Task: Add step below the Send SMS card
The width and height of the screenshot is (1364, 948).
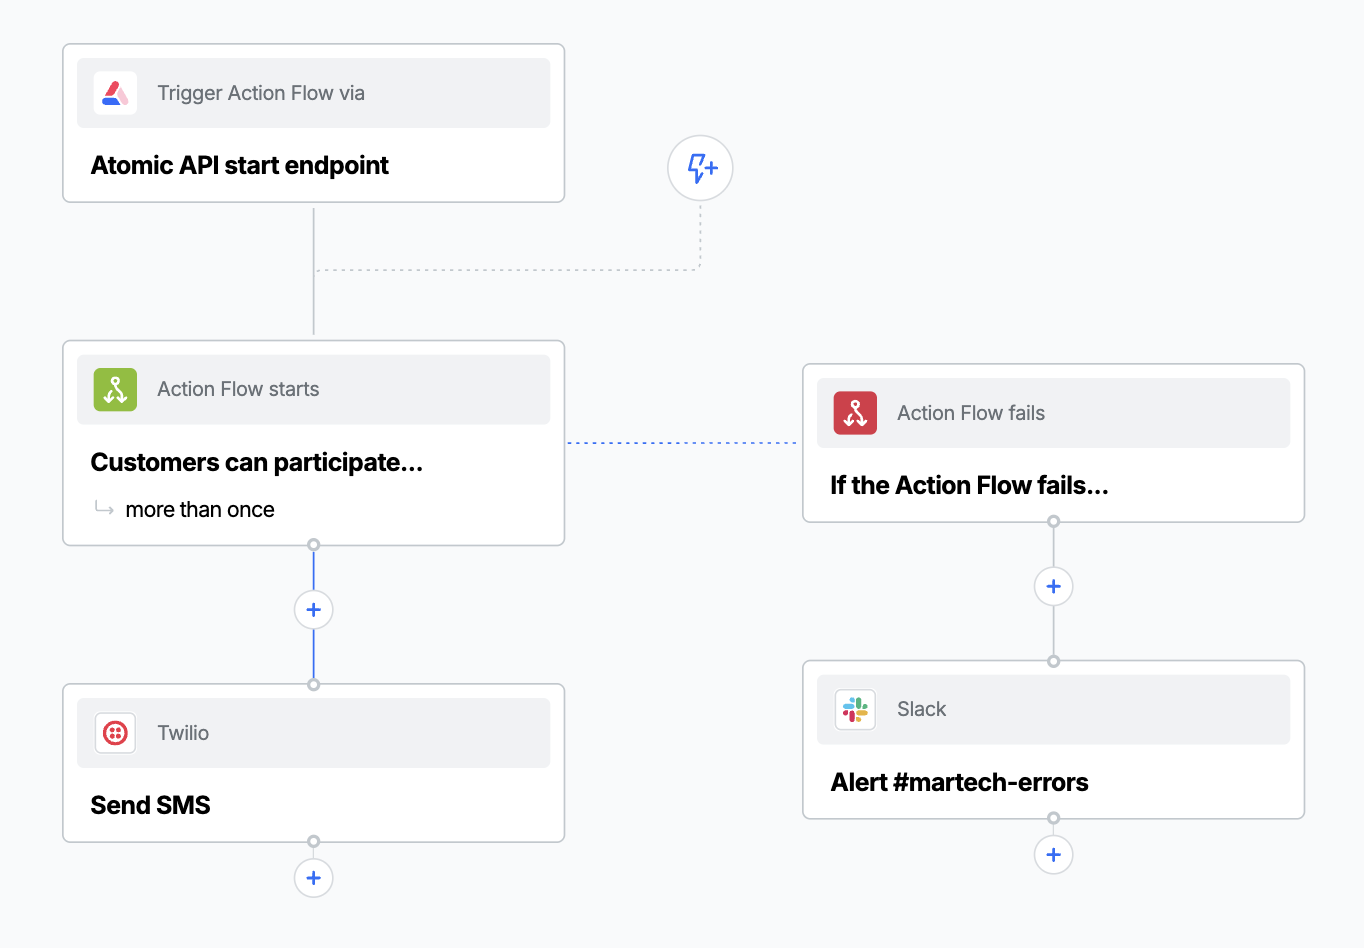Action: [314, 878]
